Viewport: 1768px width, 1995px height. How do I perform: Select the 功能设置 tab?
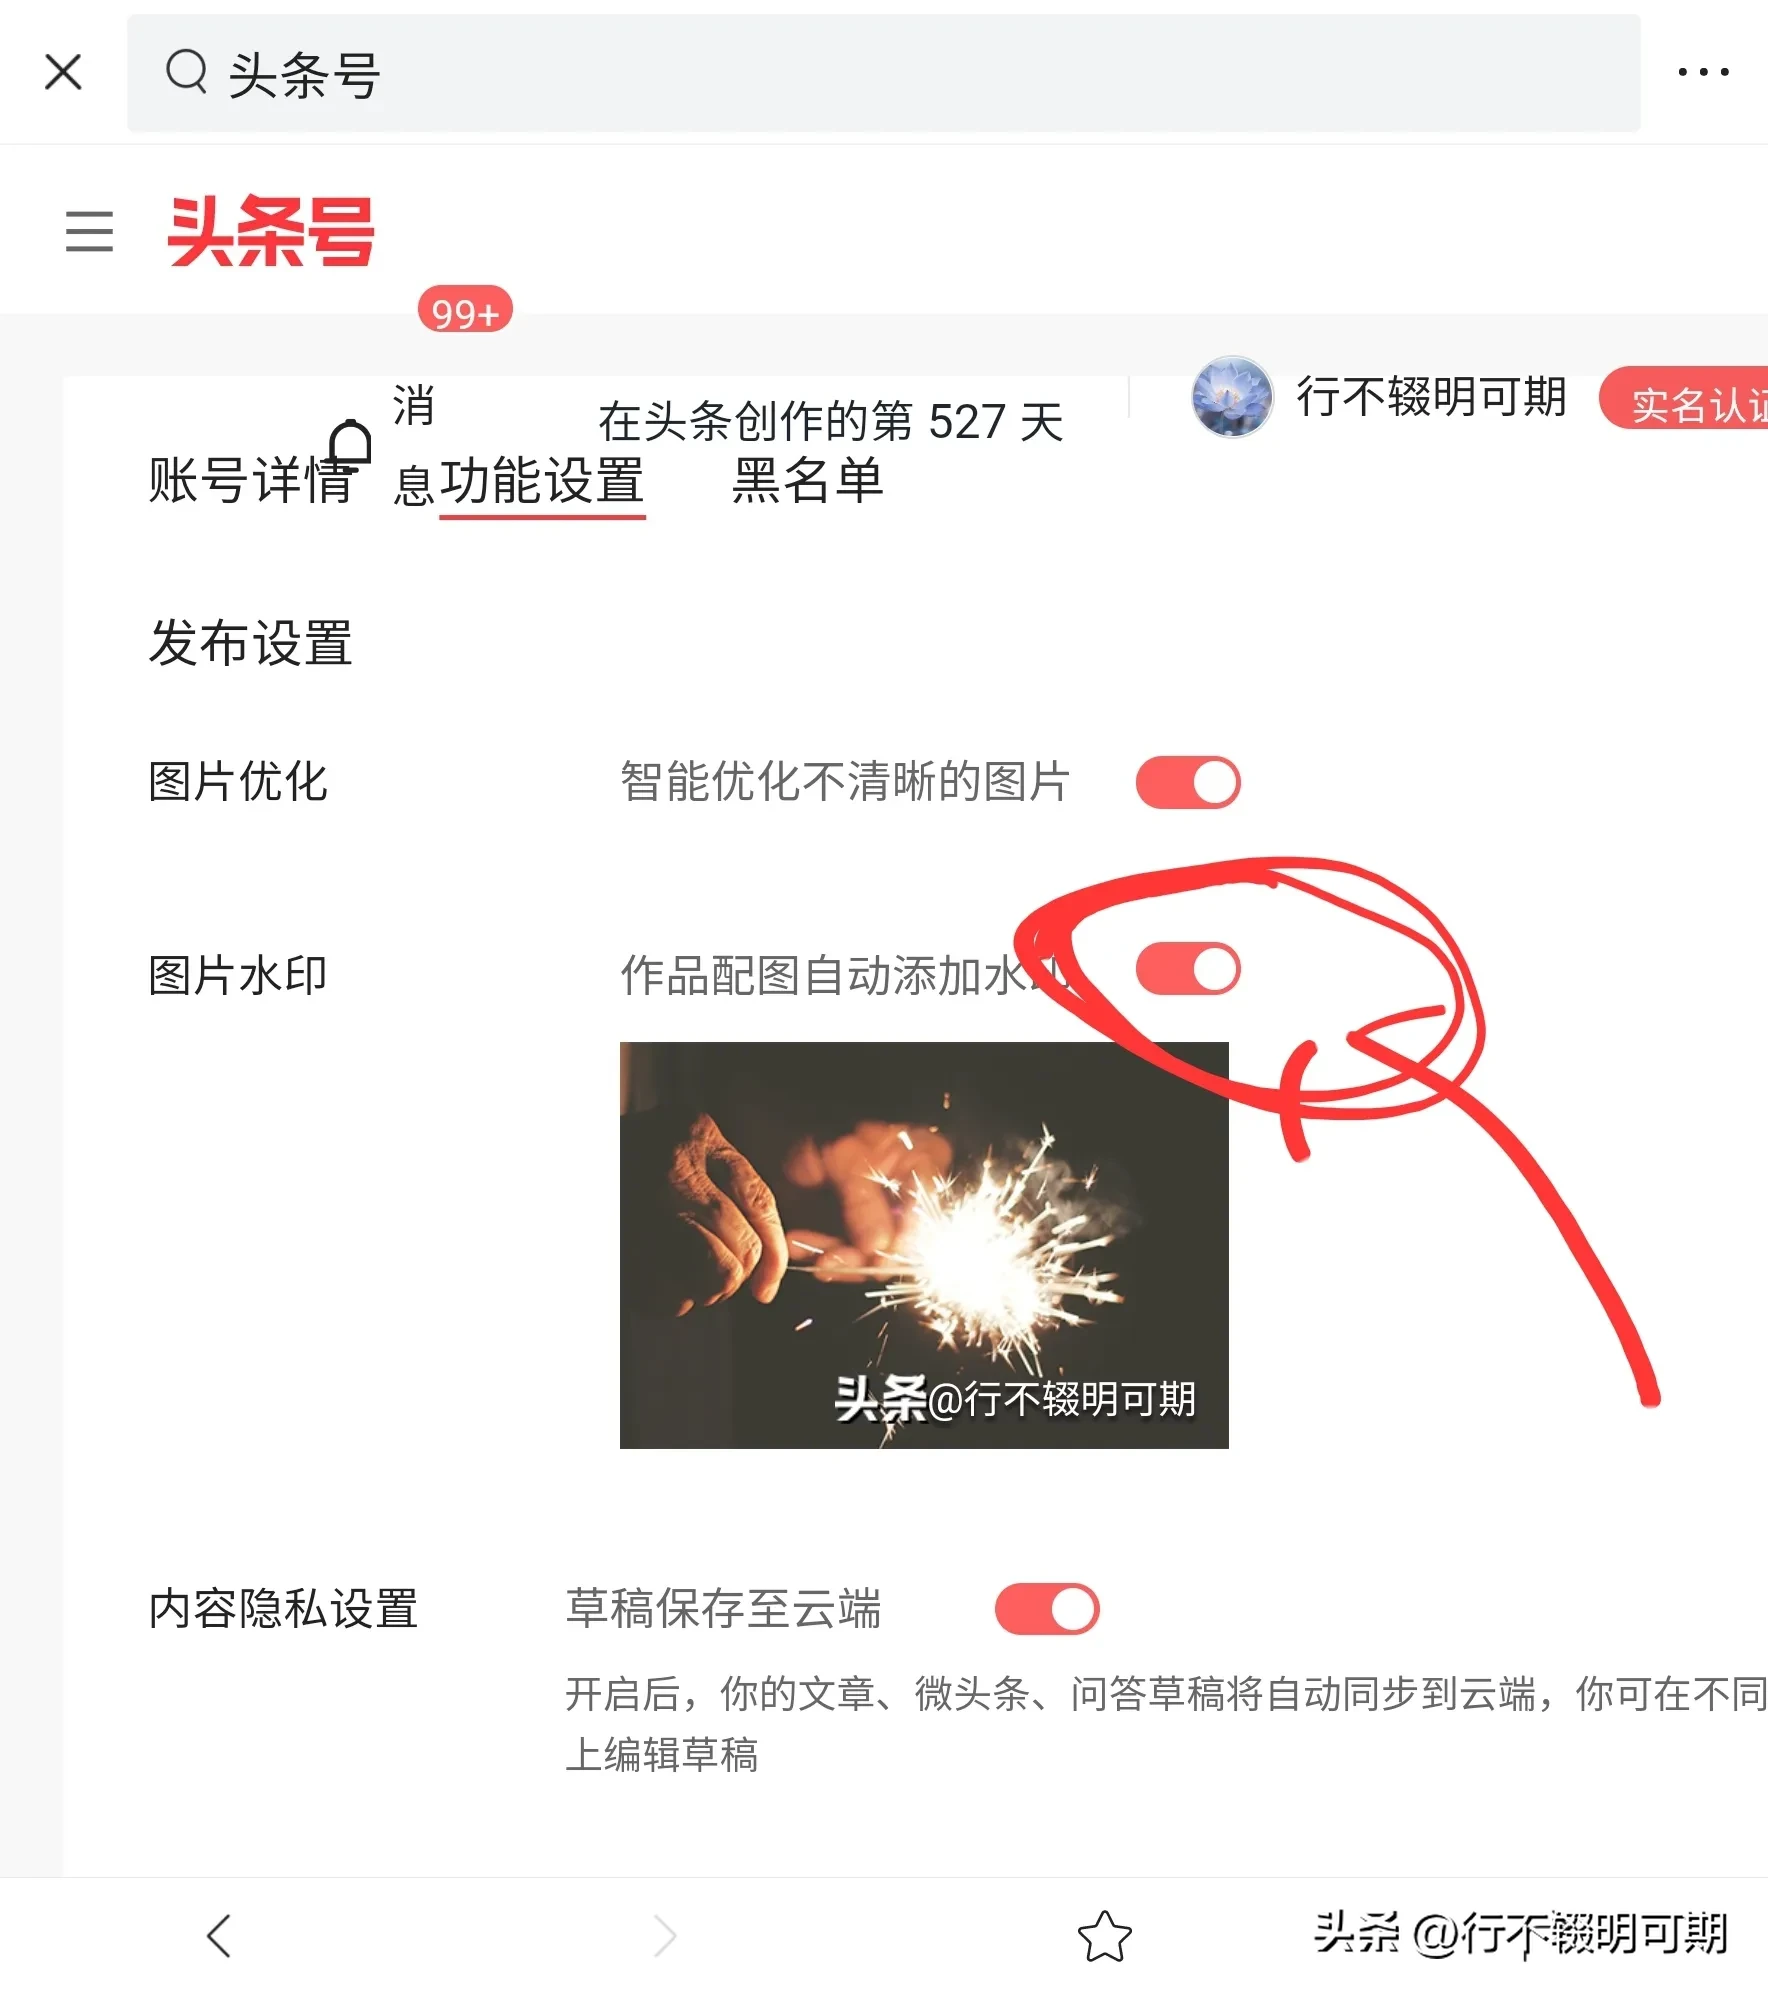coord(542,481)
